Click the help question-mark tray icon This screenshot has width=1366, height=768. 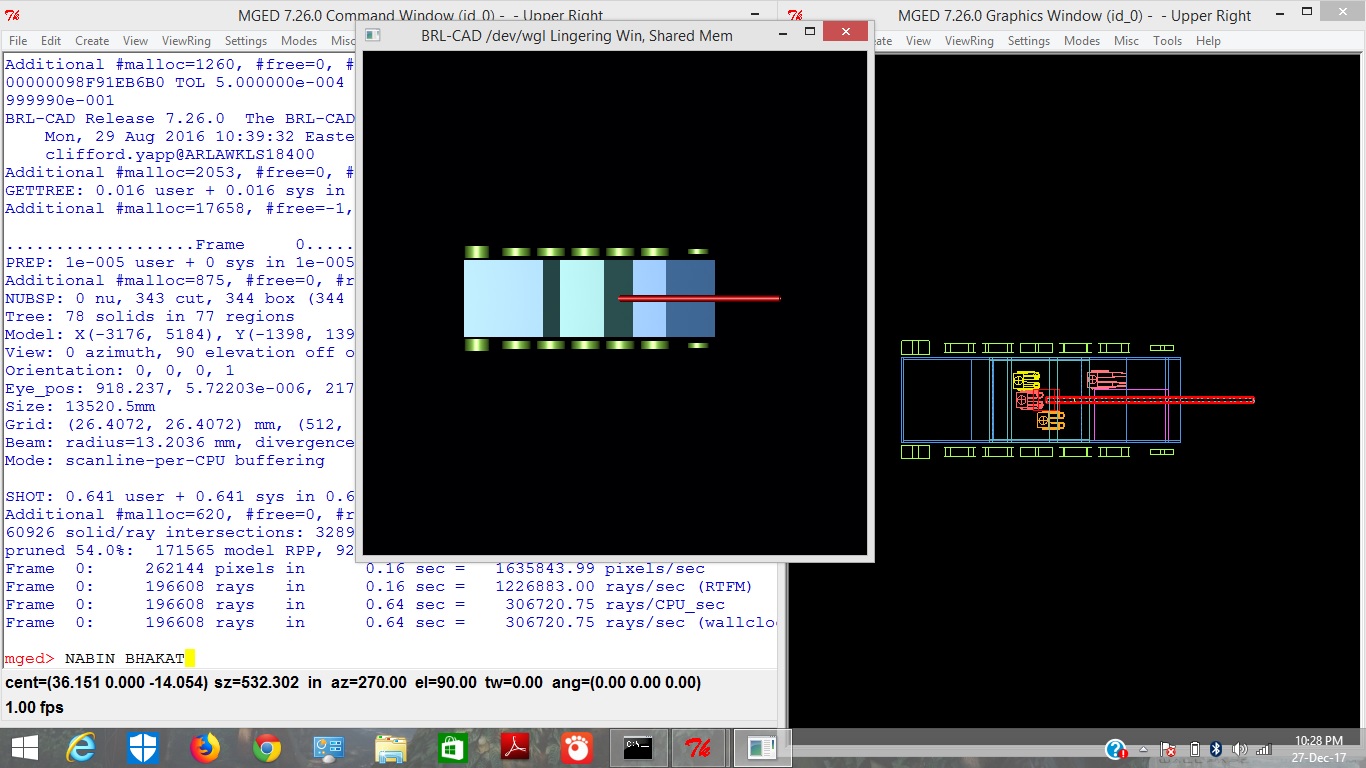tap(1116, 748)
